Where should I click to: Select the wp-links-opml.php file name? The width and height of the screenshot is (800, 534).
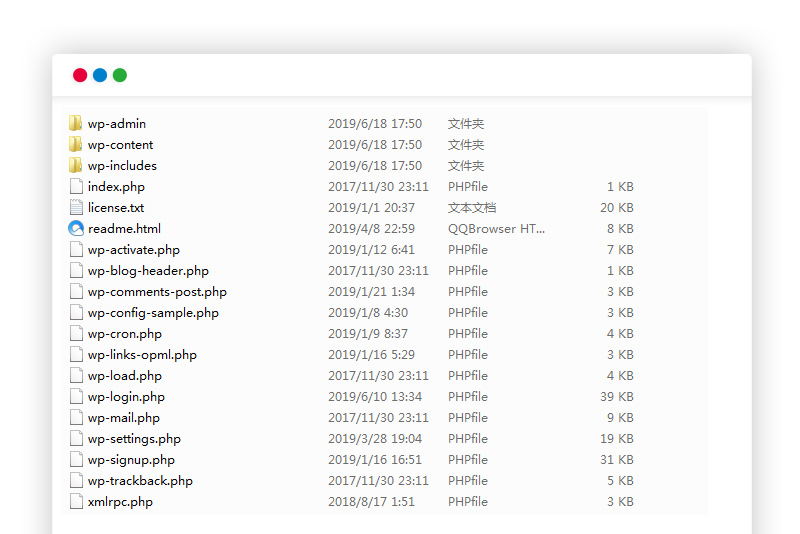coord(142,355)
